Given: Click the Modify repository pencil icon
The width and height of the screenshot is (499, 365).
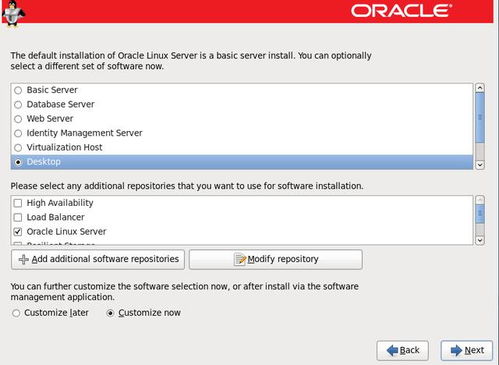Looking at the screenshot, I should click(x=240, y=259).
